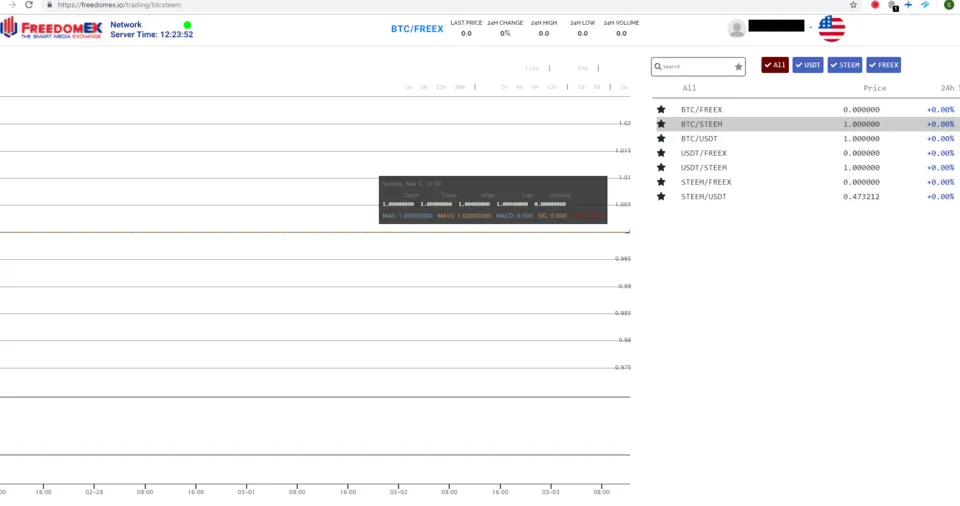Set chart interval to 1d
Viewport: 960px width, 506px height.
coord(581,87)
